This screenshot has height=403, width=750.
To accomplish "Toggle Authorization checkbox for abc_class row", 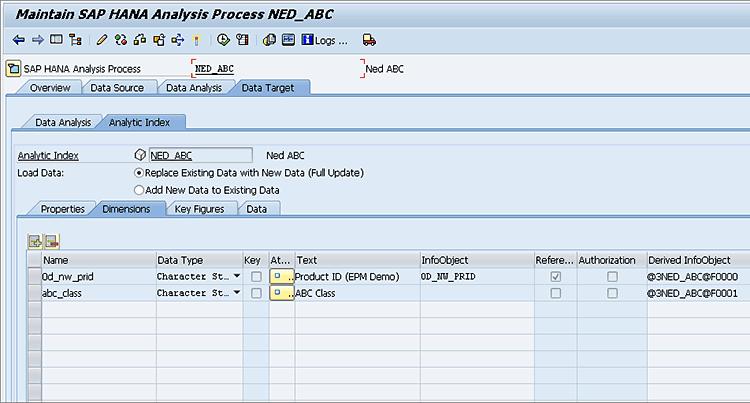I will pyautogui.click(x=612, y=293).
